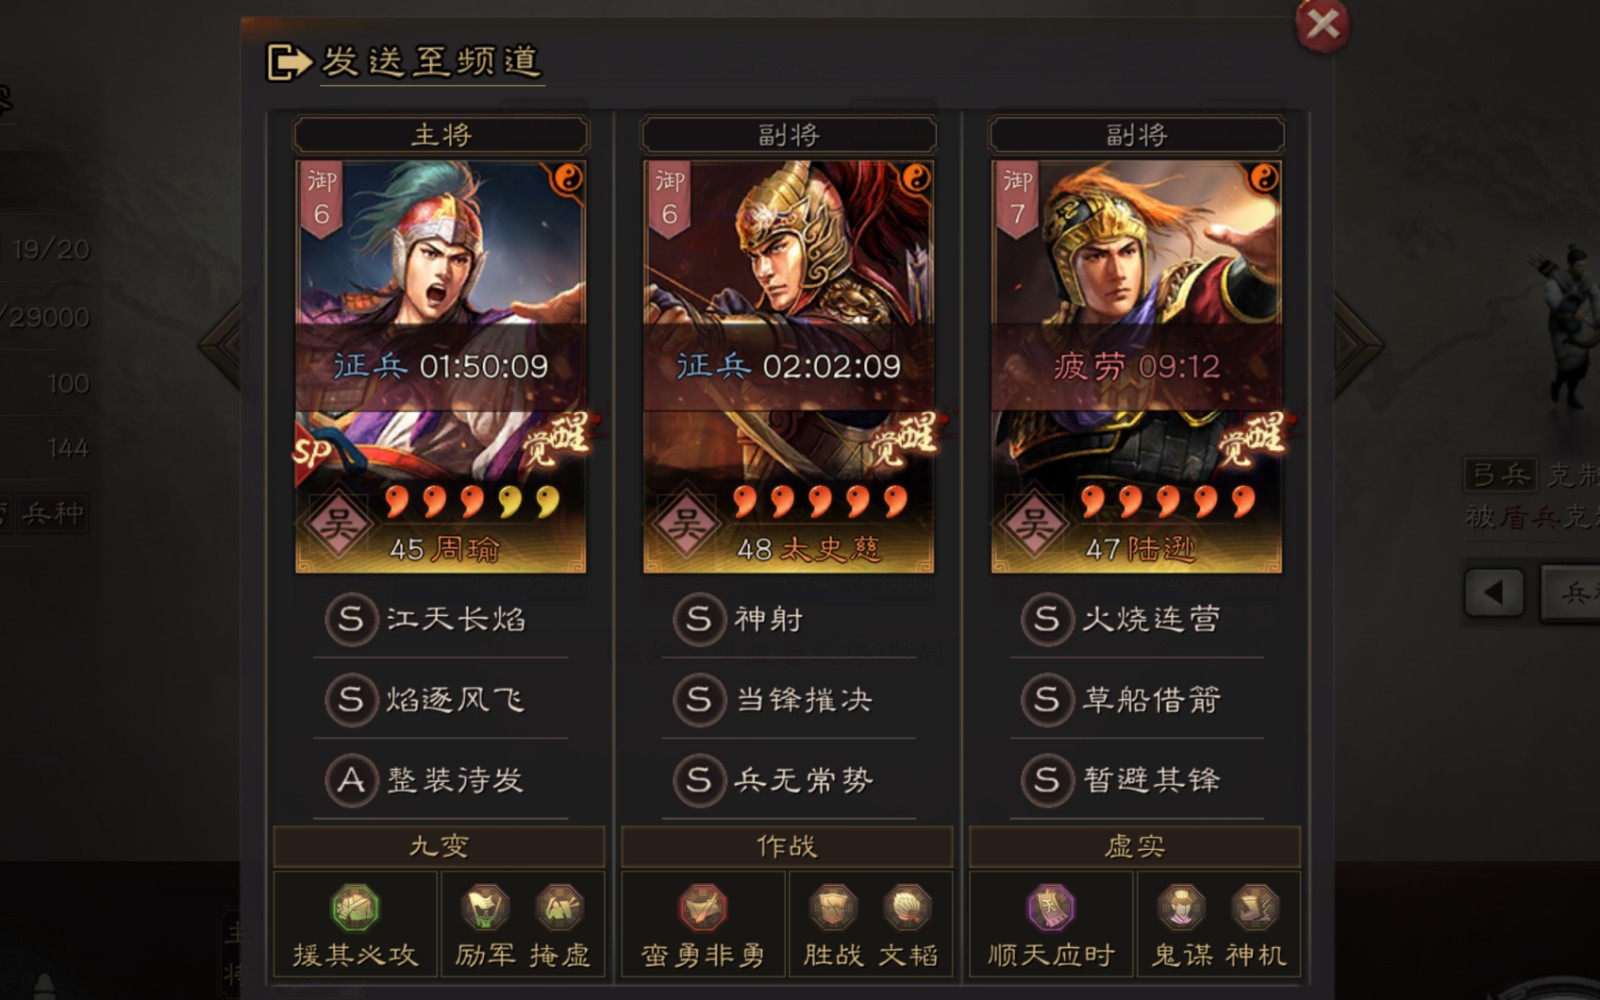Open the 援其必攻 tactic icon
Image resolution: width=1600 pixels, height=1000 pixels.
[355, 907]
